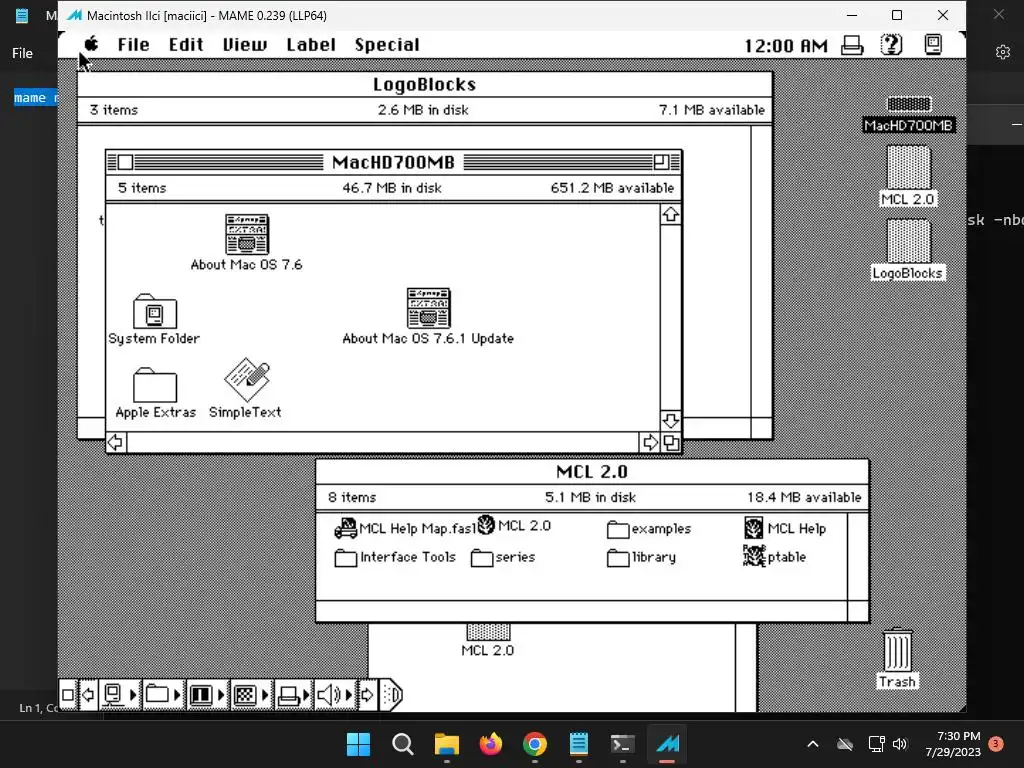Open printer selector Control Strip module
This screenshot has width=1024, height=768.
(x=293, y=695)
